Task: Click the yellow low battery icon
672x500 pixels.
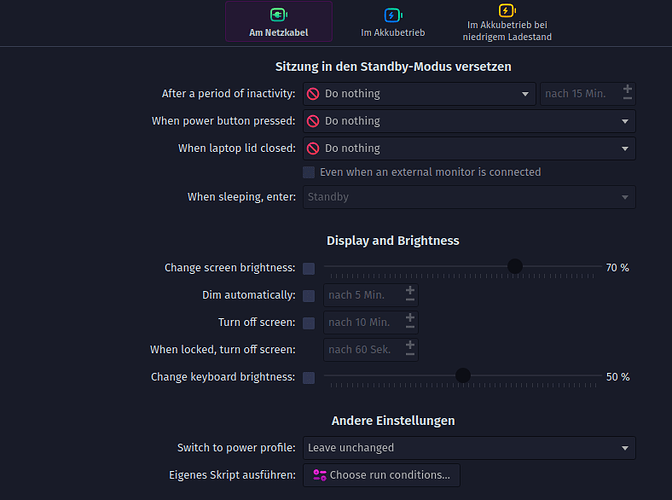Action: (x=508, y=11)
